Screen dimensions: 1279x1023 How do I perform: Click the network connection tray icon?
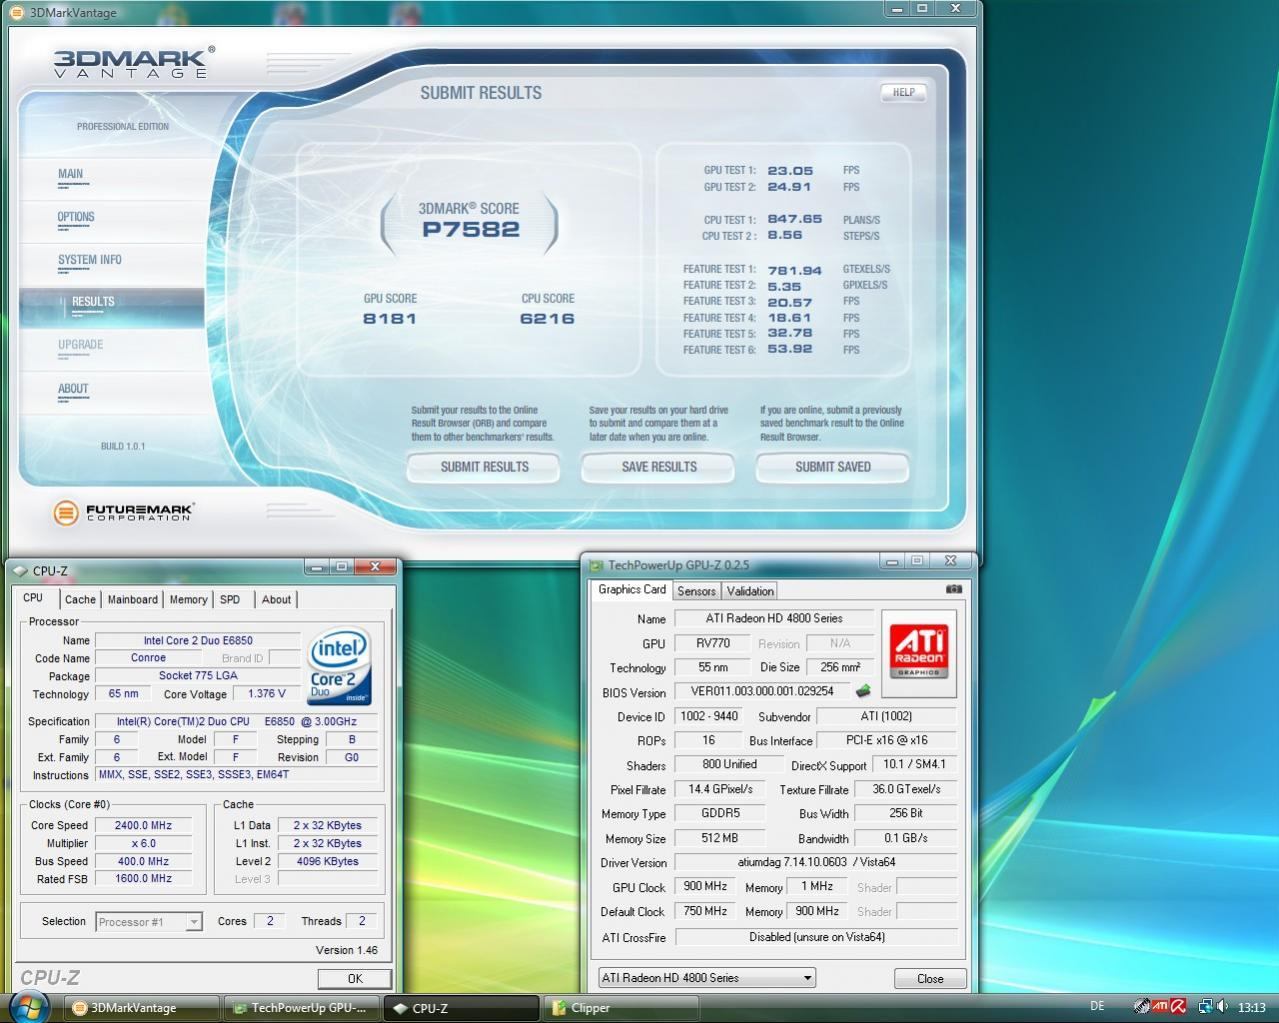click(1204, 1007)
